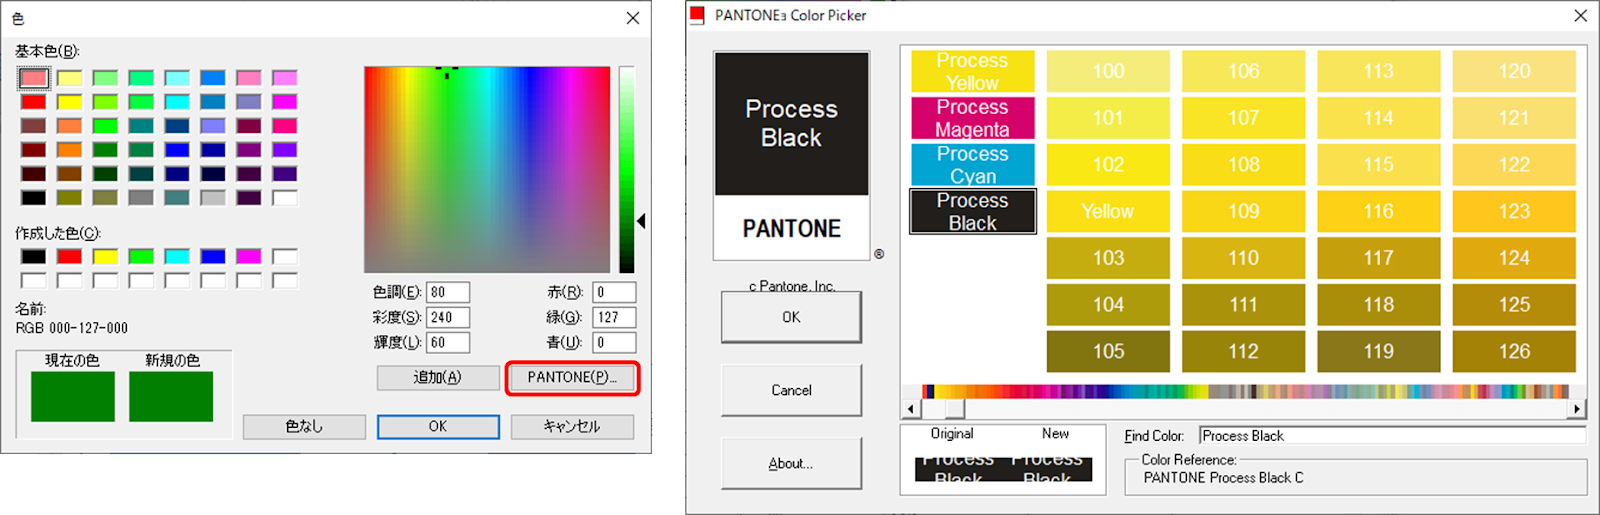Select the PANTONE Yellow swatch

[1108, 211]
